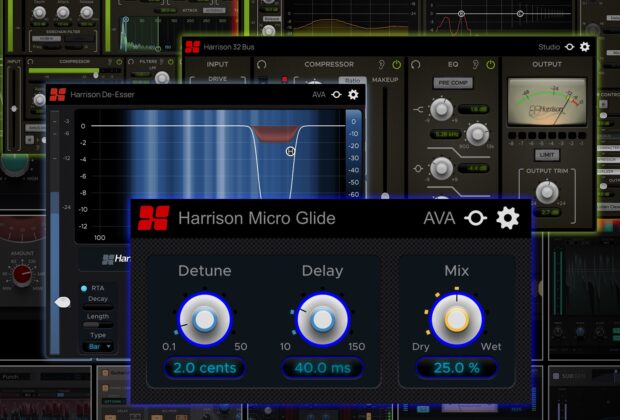Select the H frequency node on De-Esser graph
Image resolution: width=620 pixels, height=420 pixels.
click(290, 151)
